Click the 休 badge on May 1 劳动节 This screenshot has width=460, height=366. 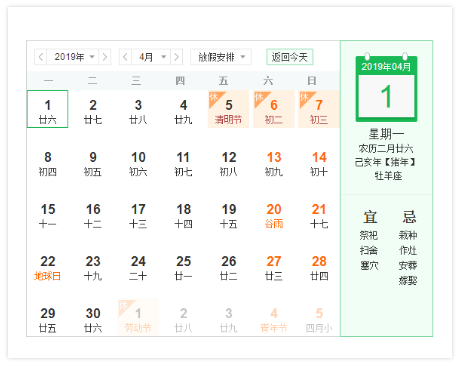(x=123, y=305)
